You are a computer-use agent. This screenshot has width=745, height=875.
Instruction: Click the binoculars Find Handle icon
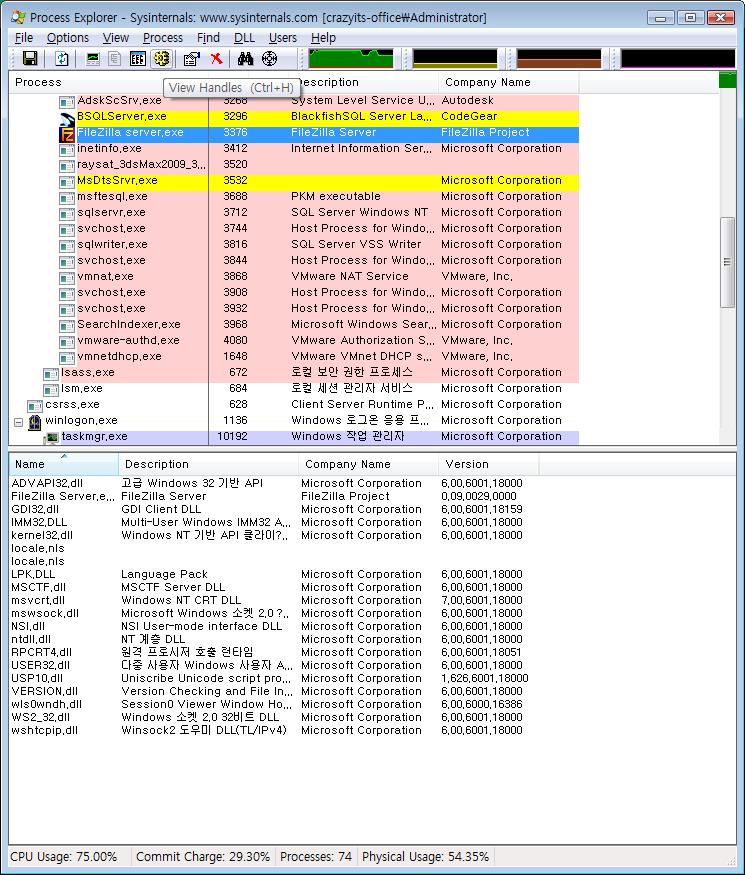tap(245, 59)
